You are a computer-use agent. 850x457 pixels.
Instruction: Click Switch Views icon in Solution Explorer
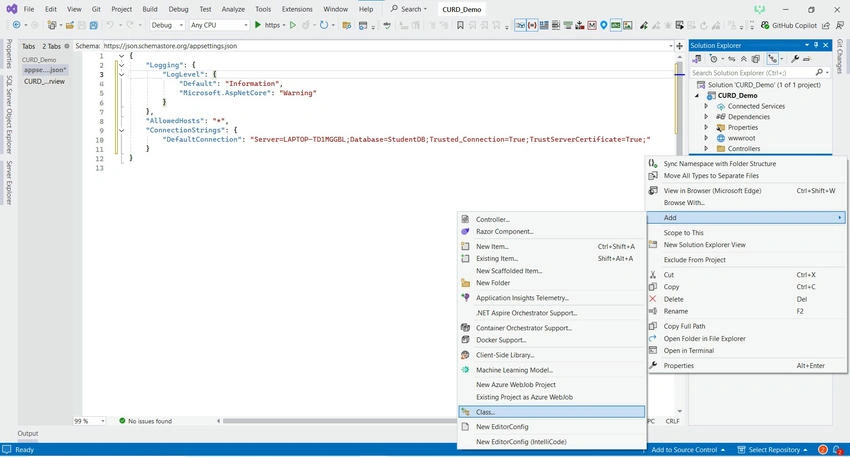click(697, 59)
